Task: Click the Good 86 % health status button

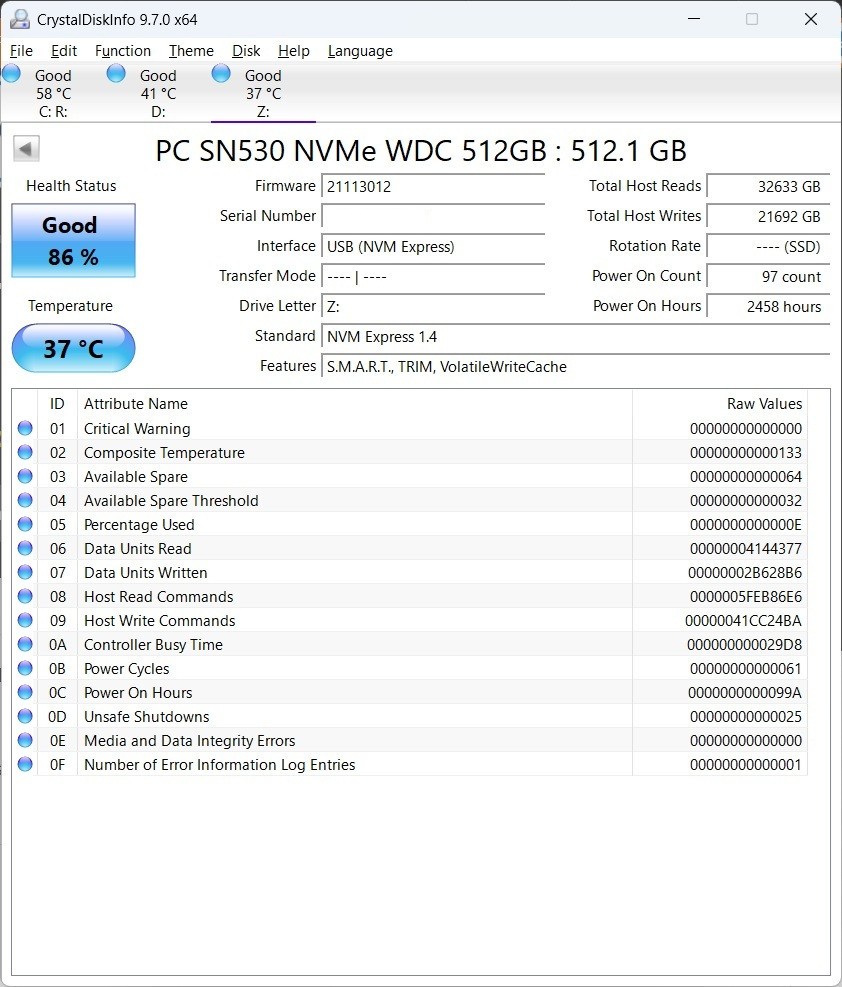Action: click(73, 240)
